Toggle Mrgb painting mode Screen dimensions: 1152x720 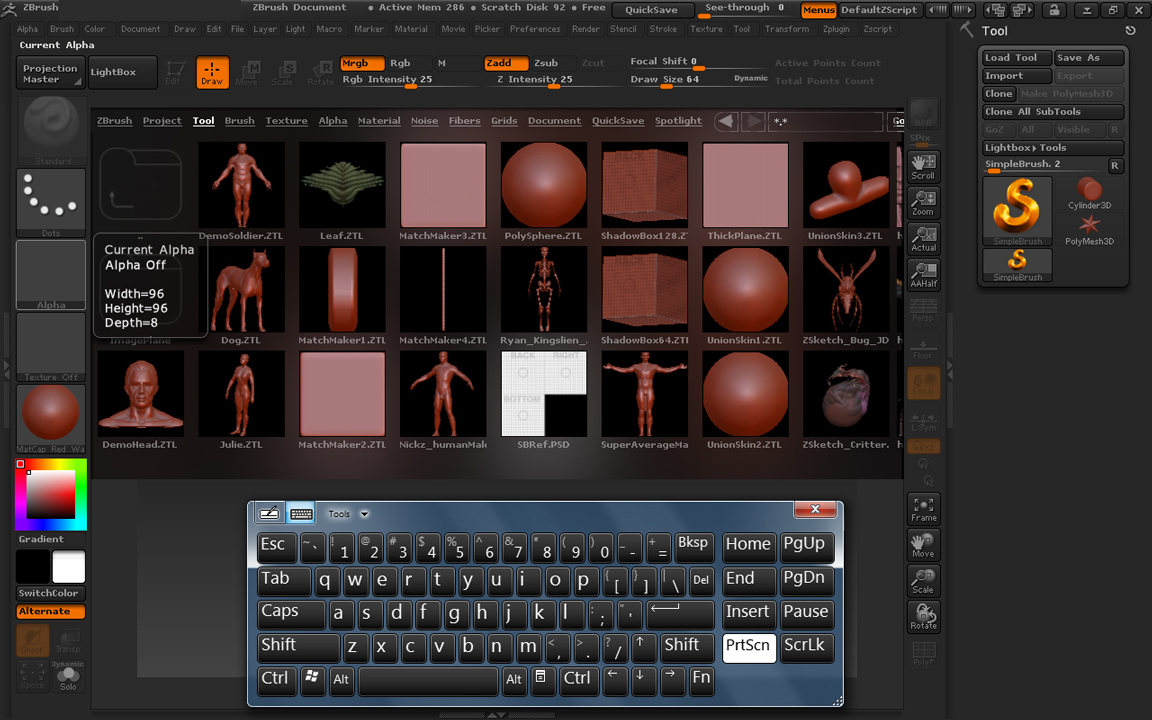pyautogui.click(x=362, y=62)
